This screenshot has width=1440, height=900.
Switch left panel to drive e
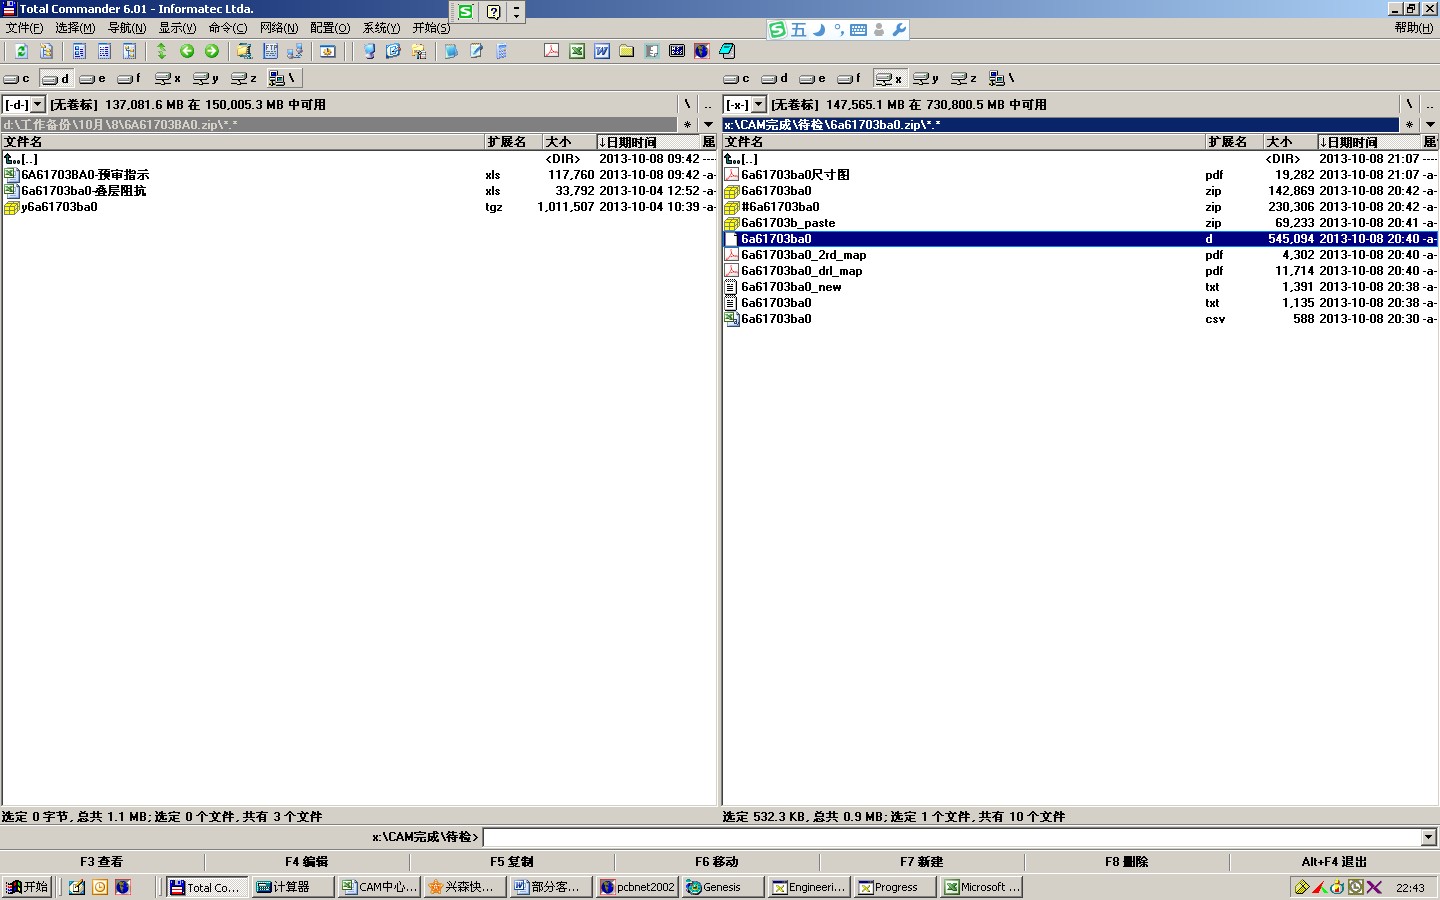pyautogui.click(x=94, y=78)
